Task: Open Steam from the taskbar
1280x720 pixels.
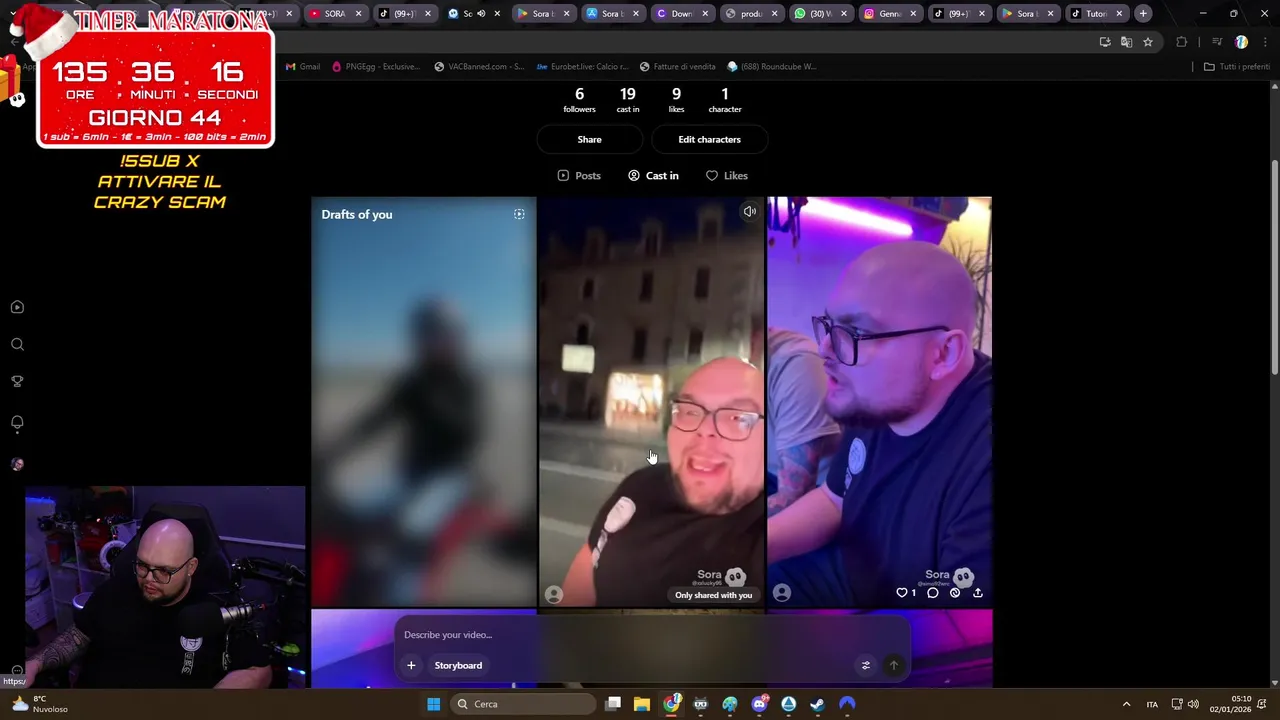Action: point(817,704)
